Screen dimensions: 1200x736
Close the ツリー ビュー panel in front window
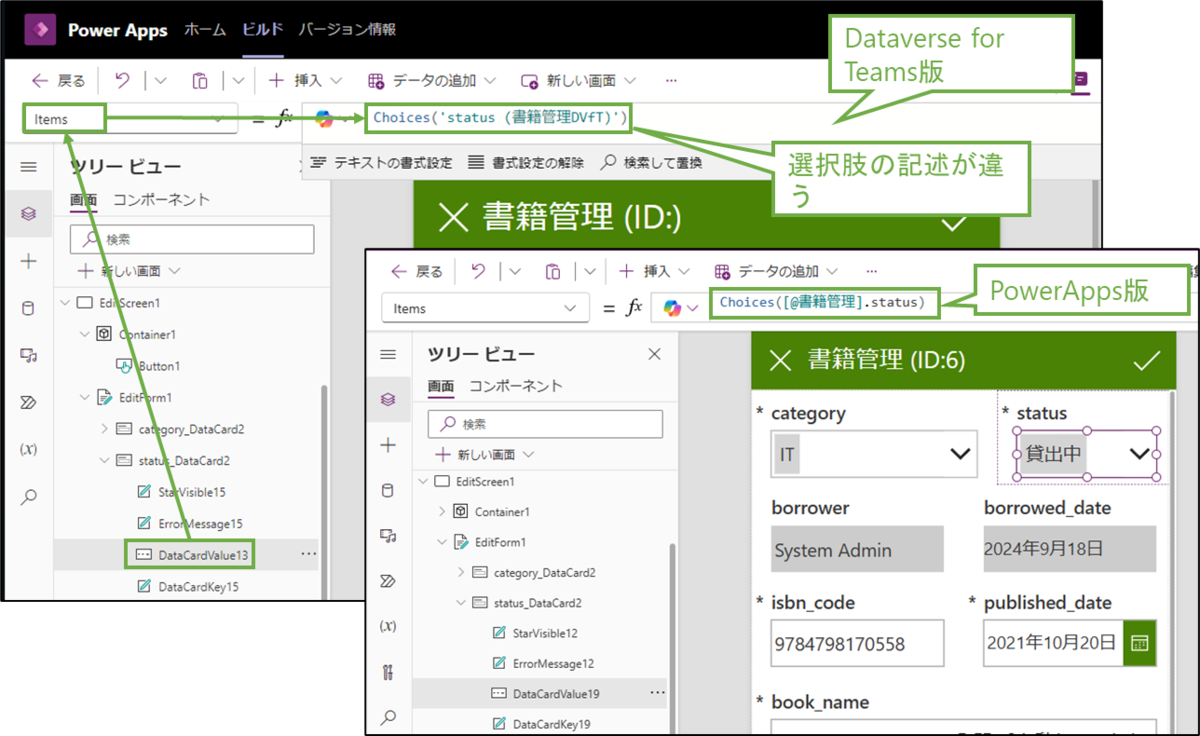[655, 354]
